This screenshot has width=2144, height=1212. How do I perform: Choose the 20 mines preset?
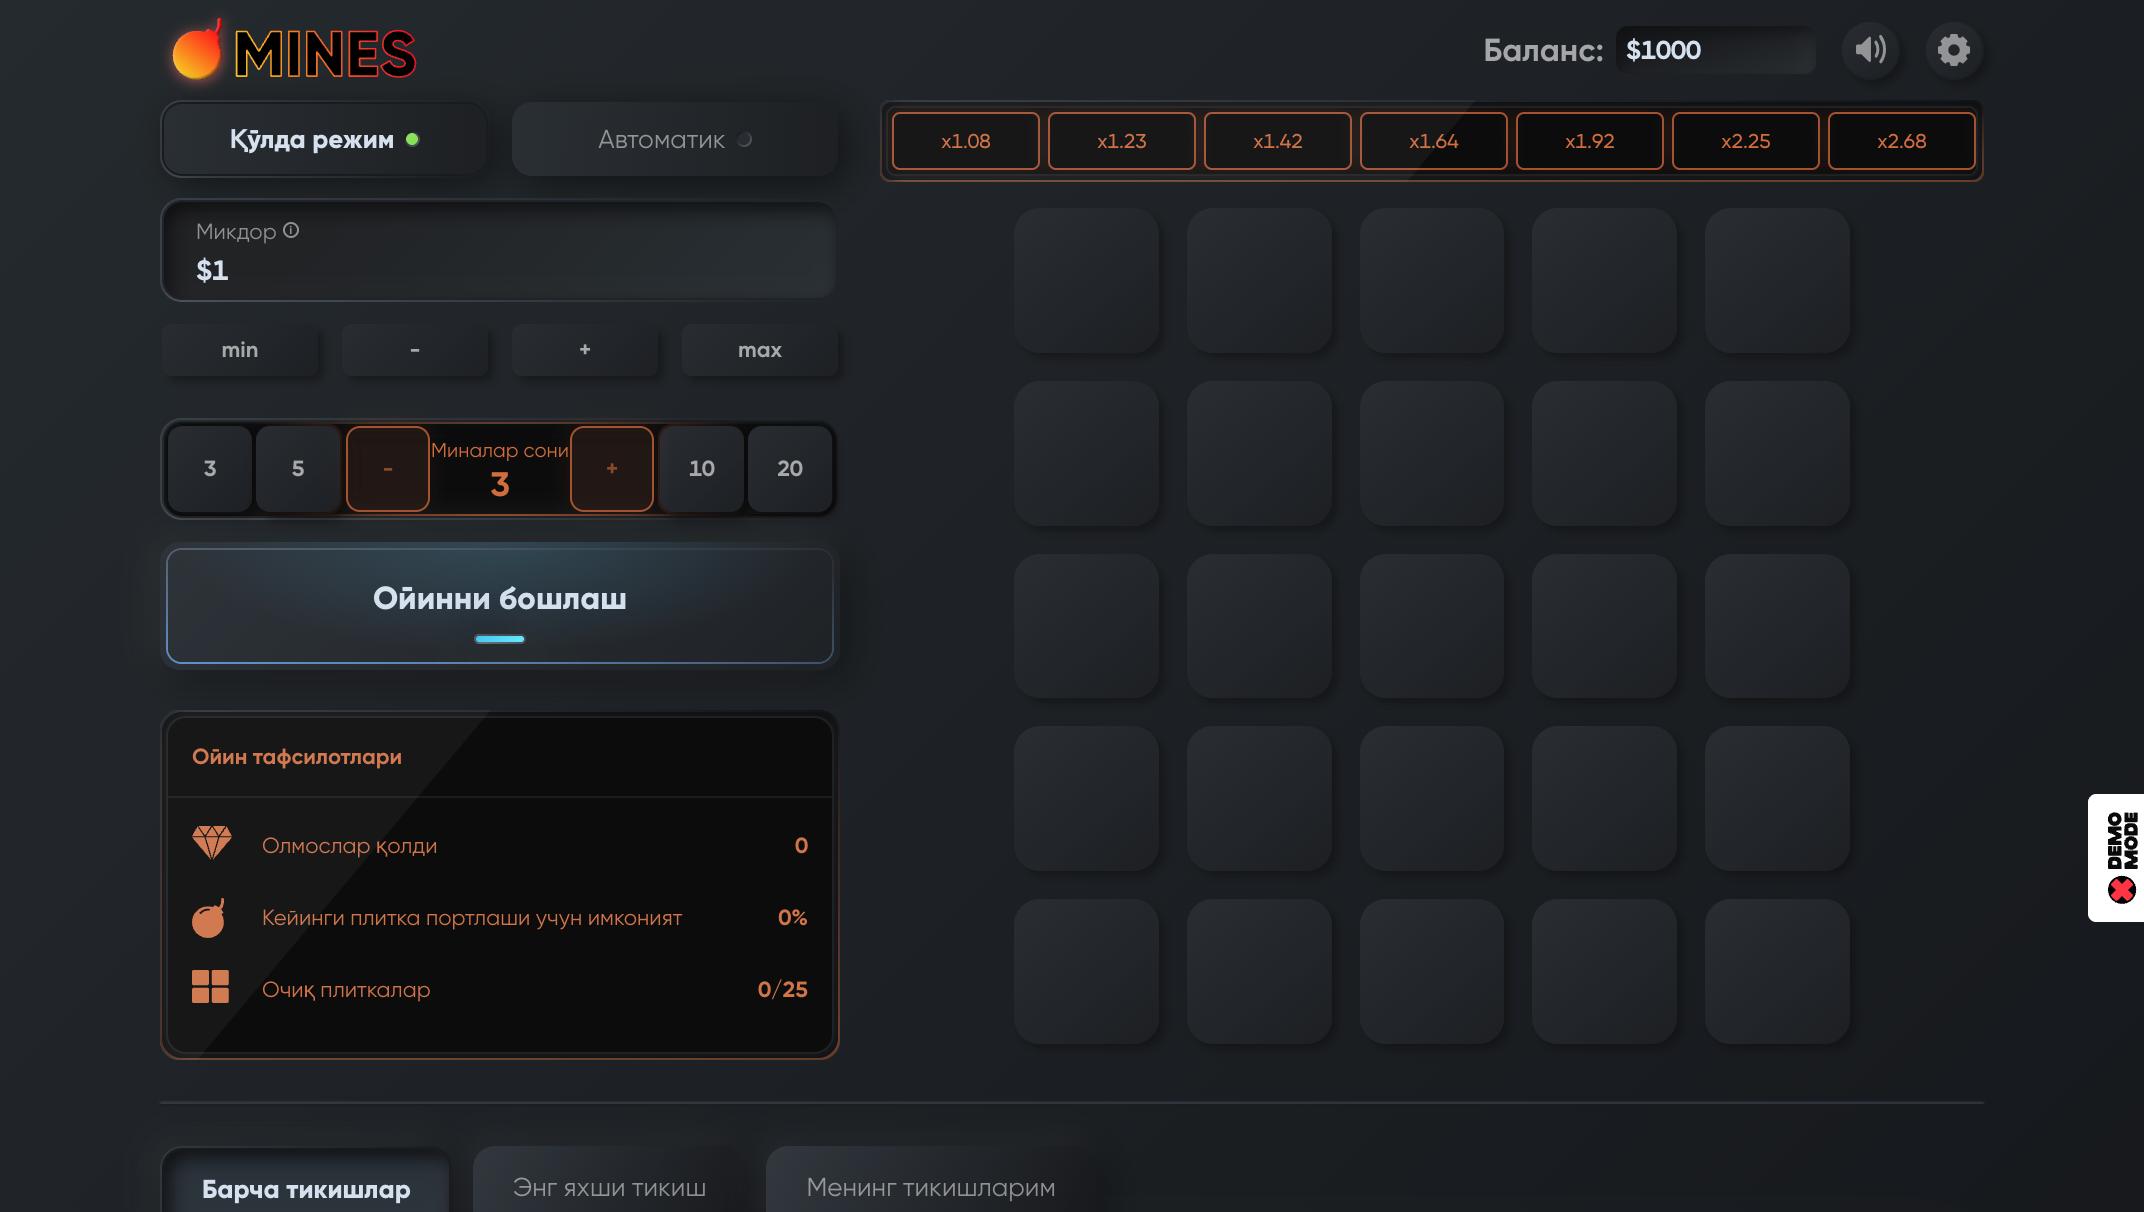click(x=790, y=468)
